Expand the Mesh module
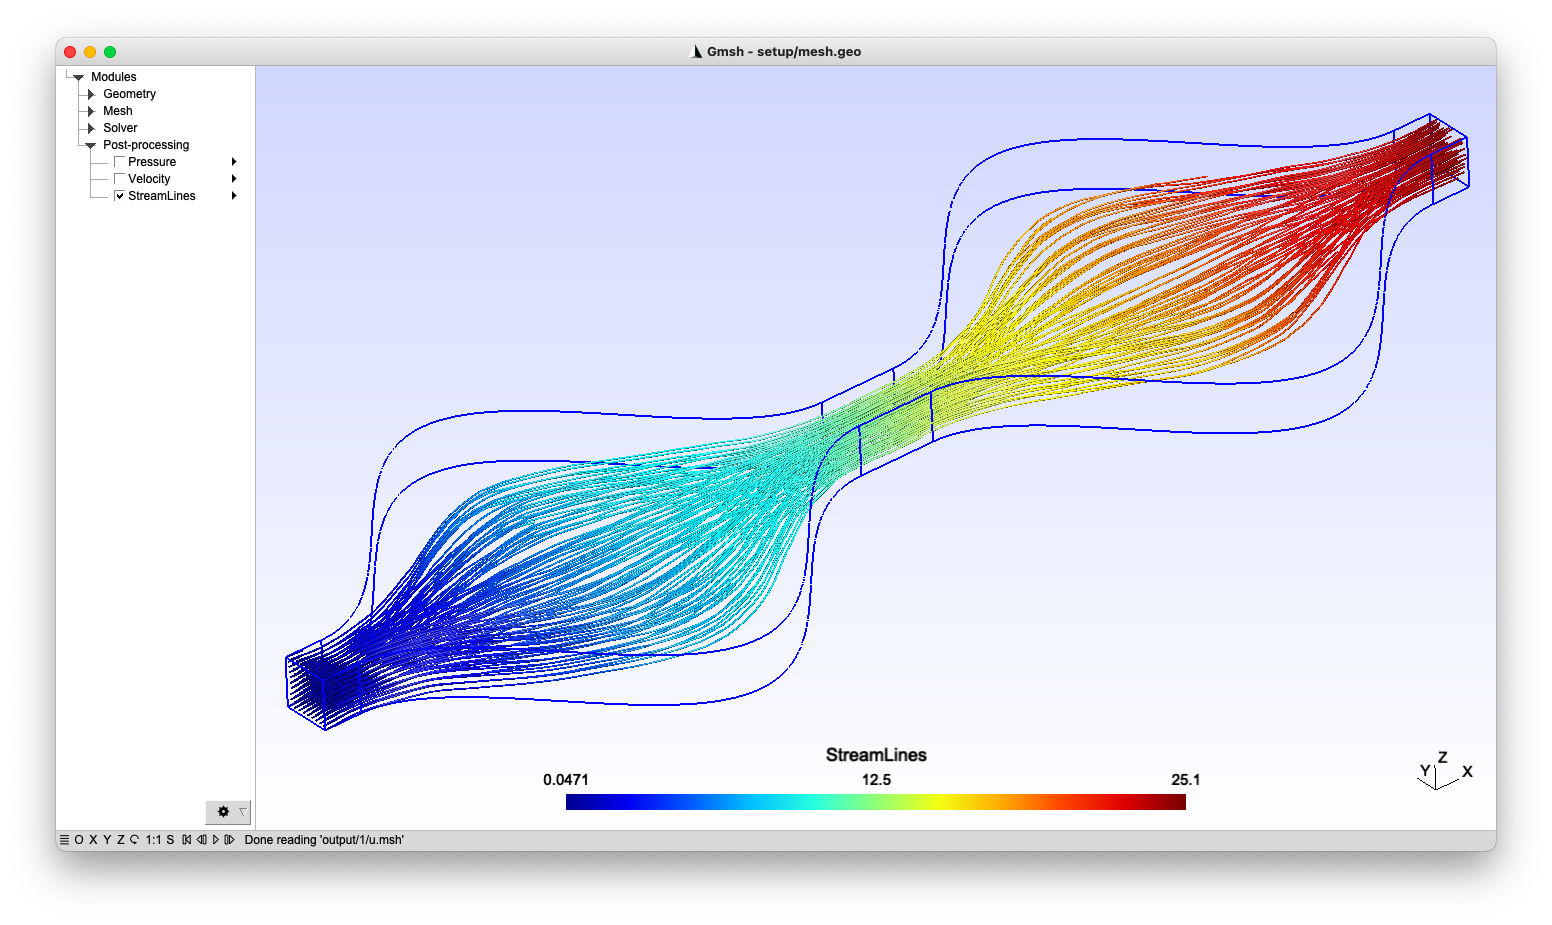 91,111
